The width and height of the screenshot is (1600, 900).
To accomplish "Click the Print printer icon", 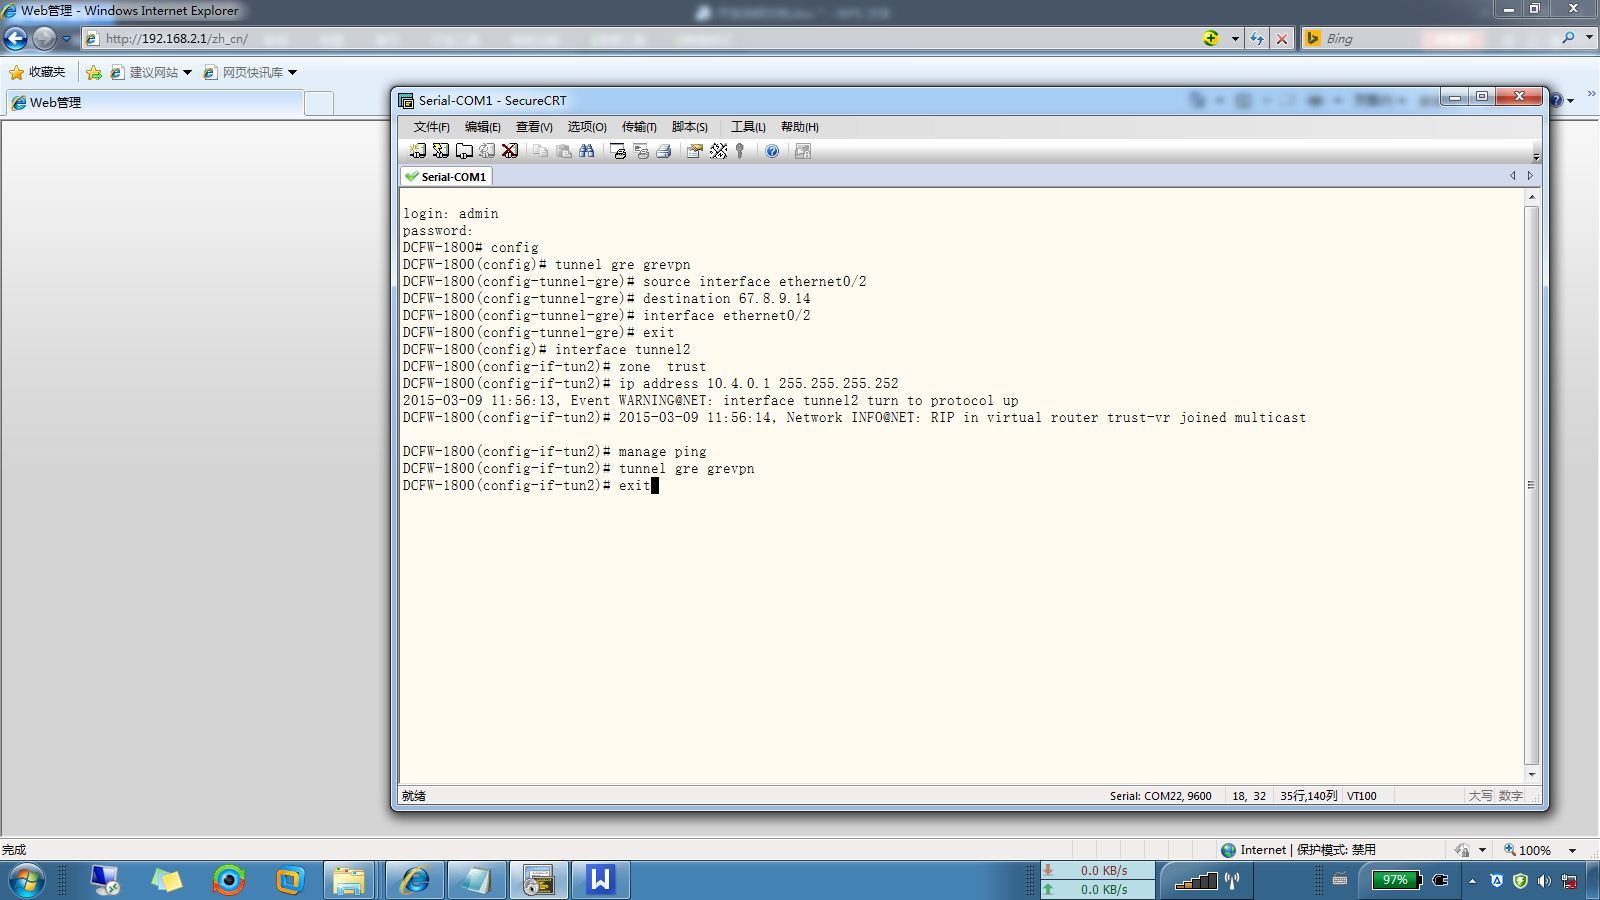I will coord(663,151).
